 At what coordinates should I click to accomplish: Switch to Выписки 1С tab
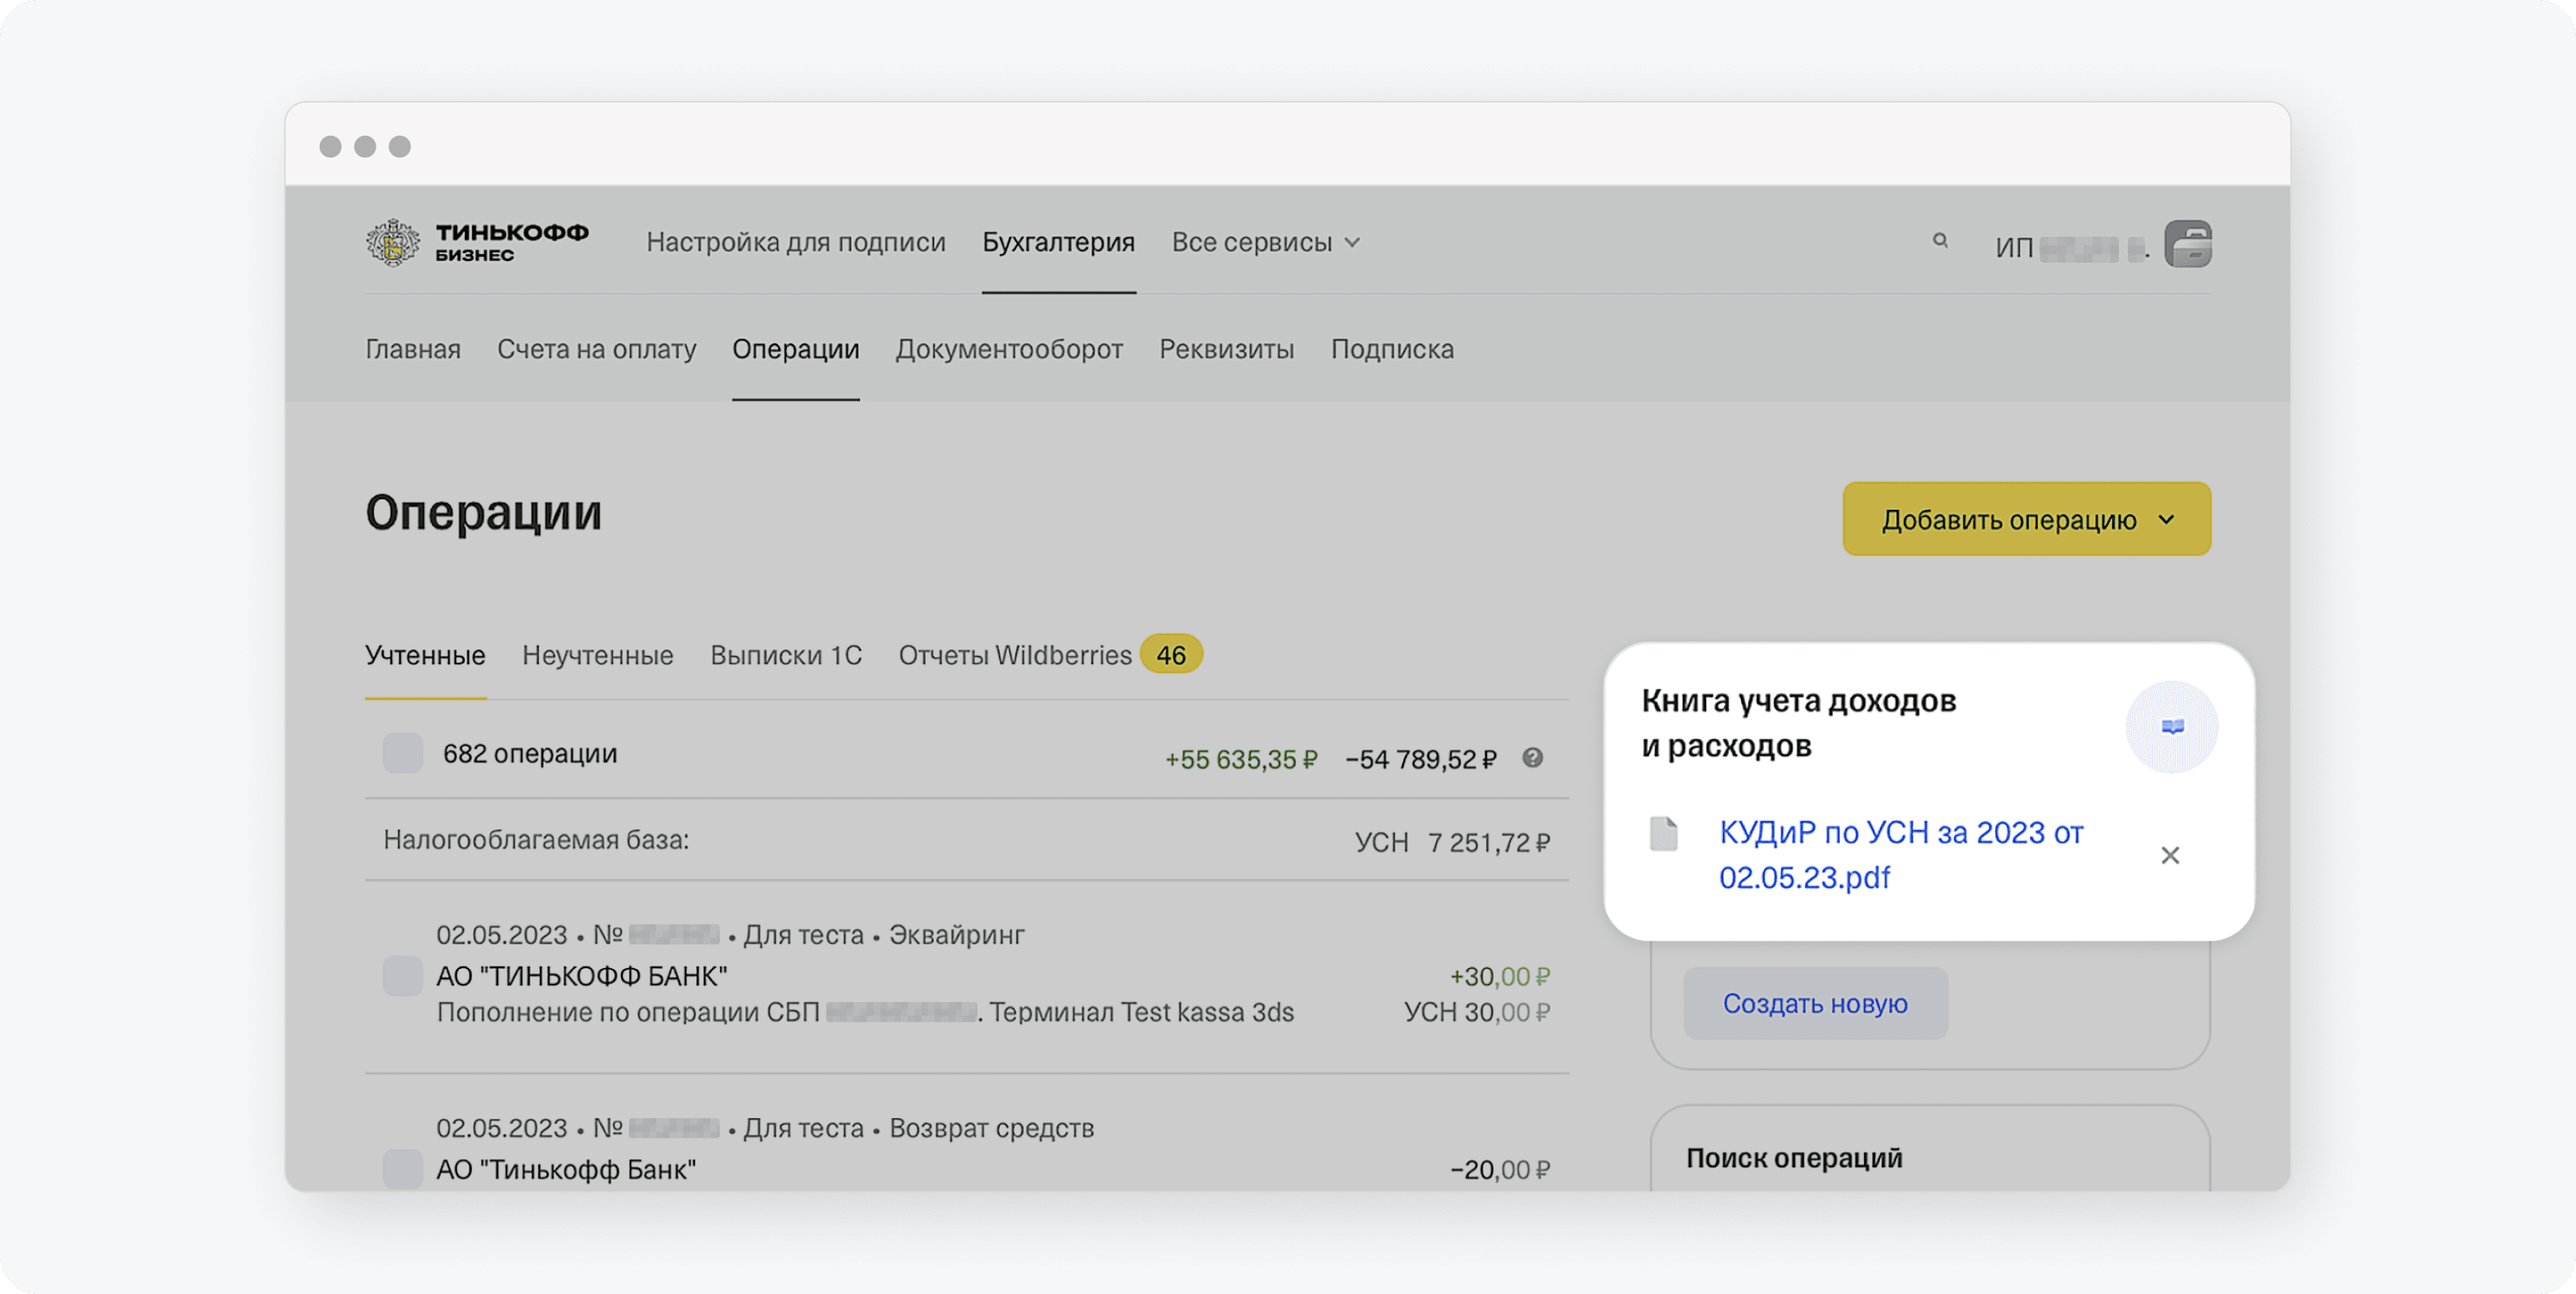click(785, 655)
